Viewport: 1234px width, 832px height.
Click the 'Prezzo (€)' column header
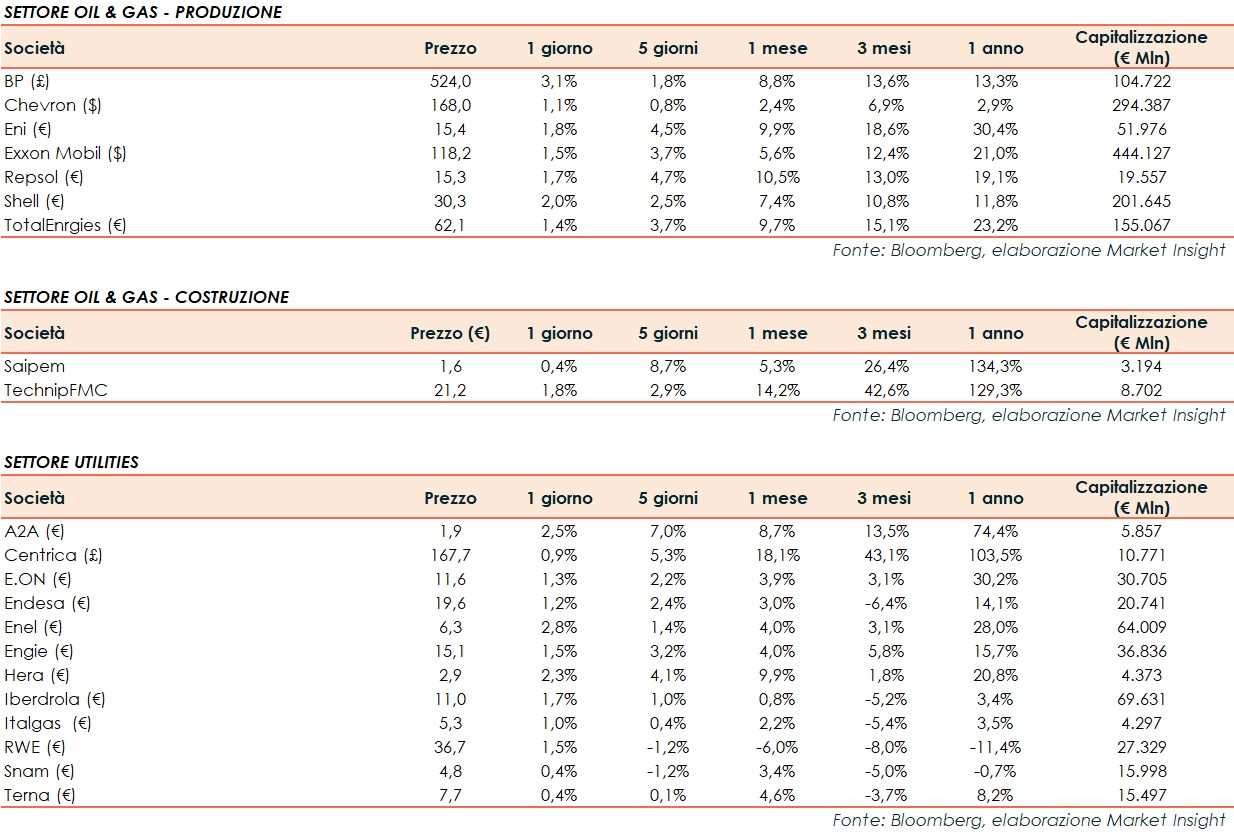pyautogui.click(x=450, y=333)
